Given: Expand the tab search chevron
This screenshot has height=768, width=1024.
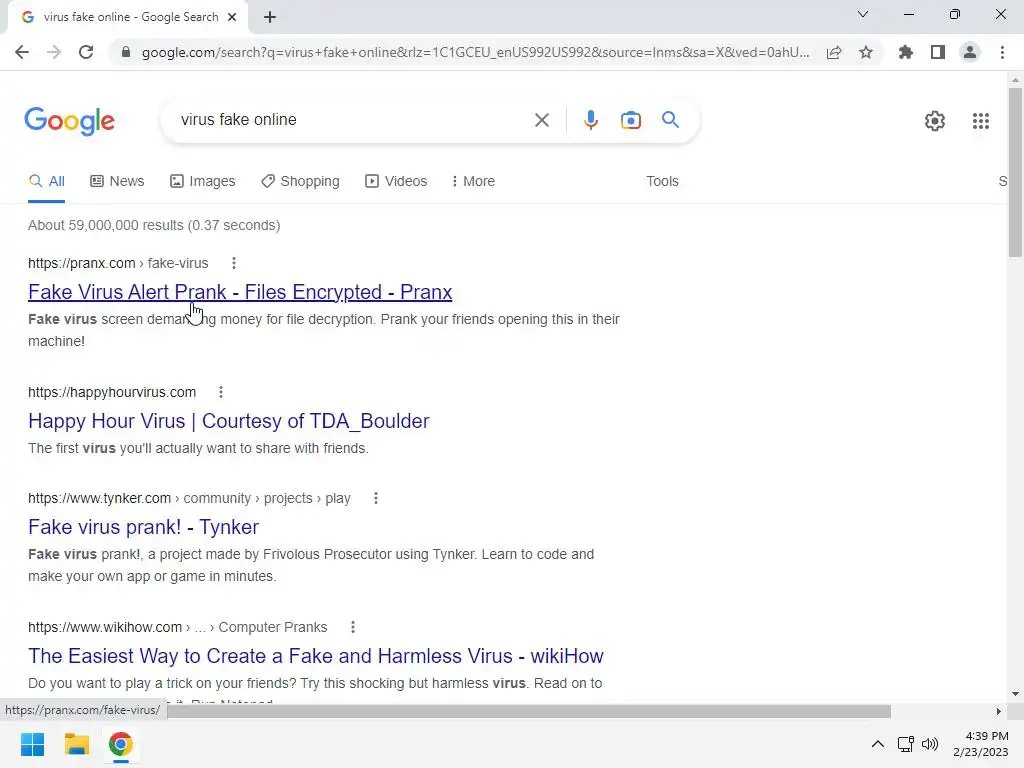Looking at the screenshot, I should tap(863, 14).
